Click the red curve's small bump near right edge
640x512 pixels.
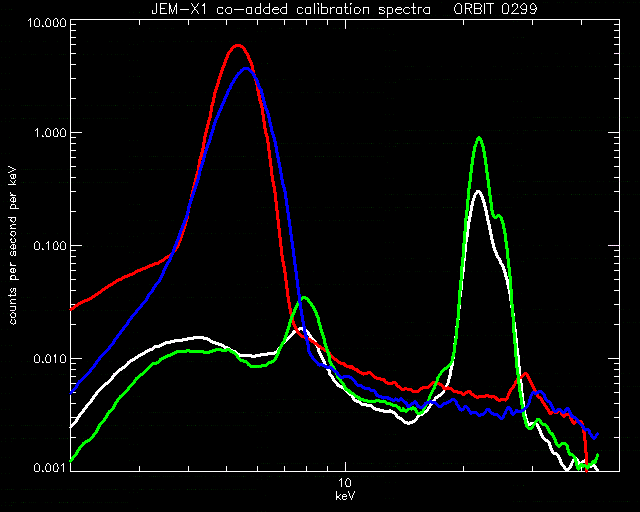point(526,374)
